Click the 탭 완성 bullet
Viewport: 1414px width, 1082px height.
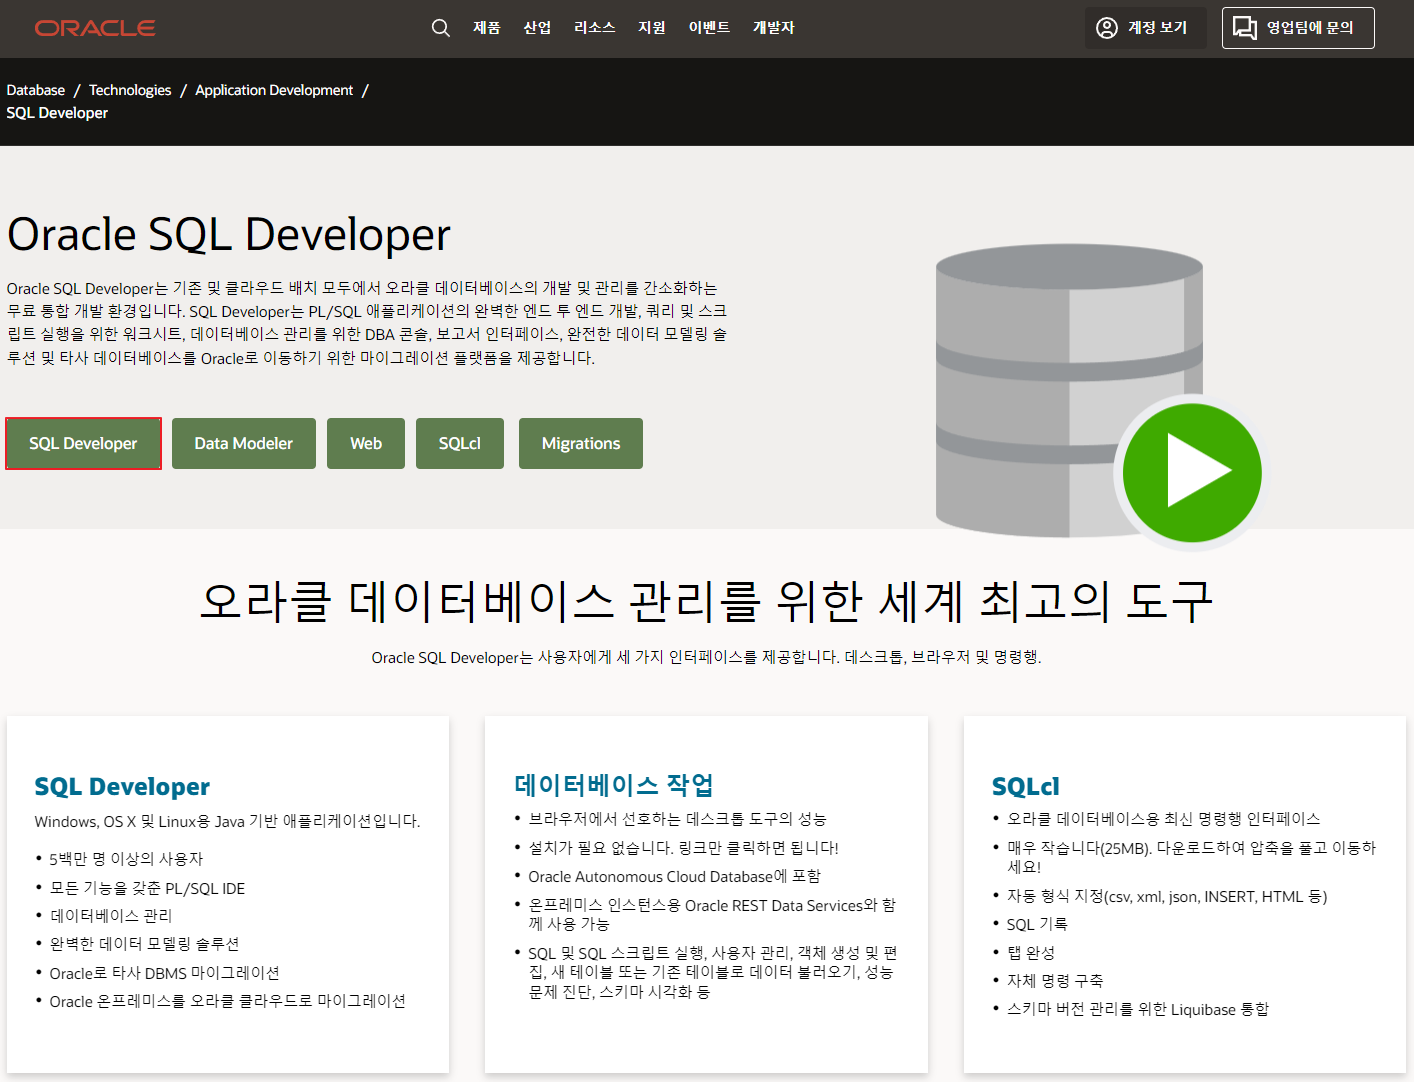[1031, 953]
